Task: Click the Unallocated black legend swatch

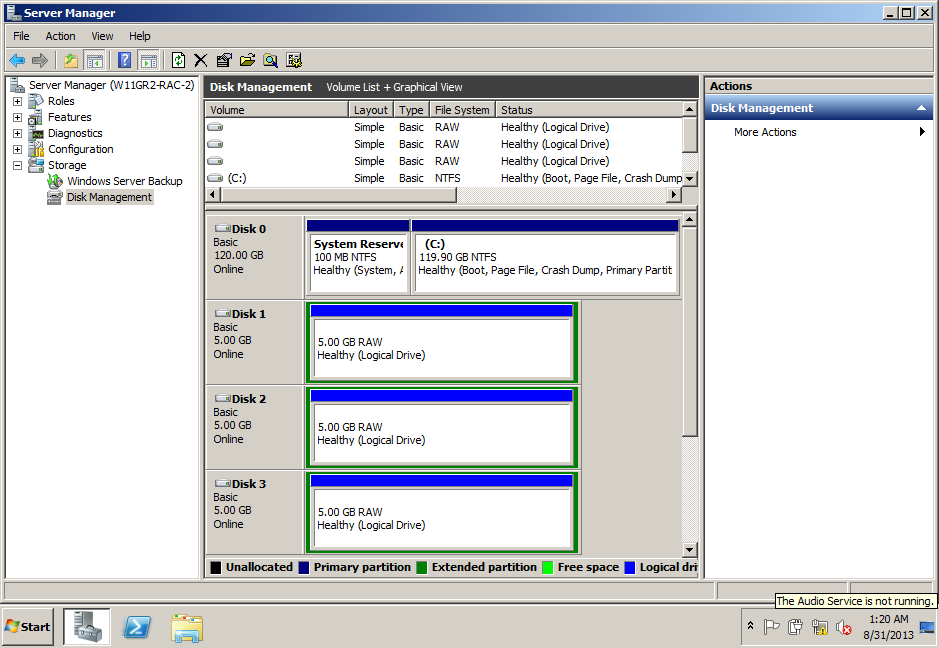Action: coord(216,567)
